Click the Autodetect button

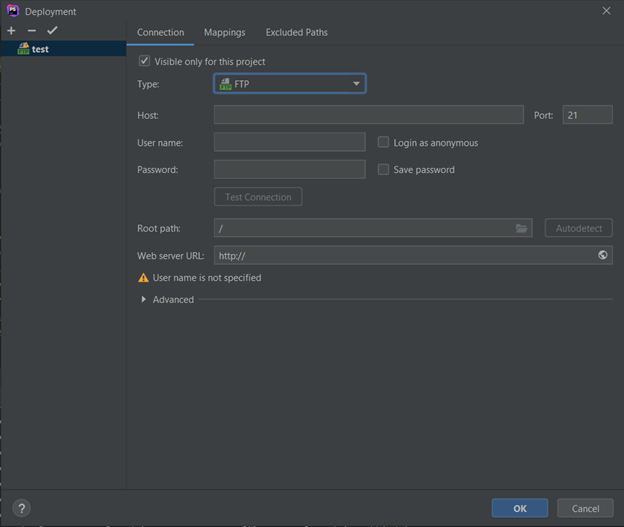click(579, 228)
